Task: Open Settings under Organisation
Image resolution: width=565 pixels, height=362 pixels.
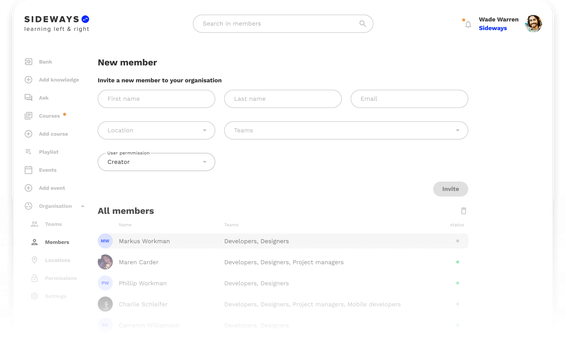Action: [x=55, y=296]
